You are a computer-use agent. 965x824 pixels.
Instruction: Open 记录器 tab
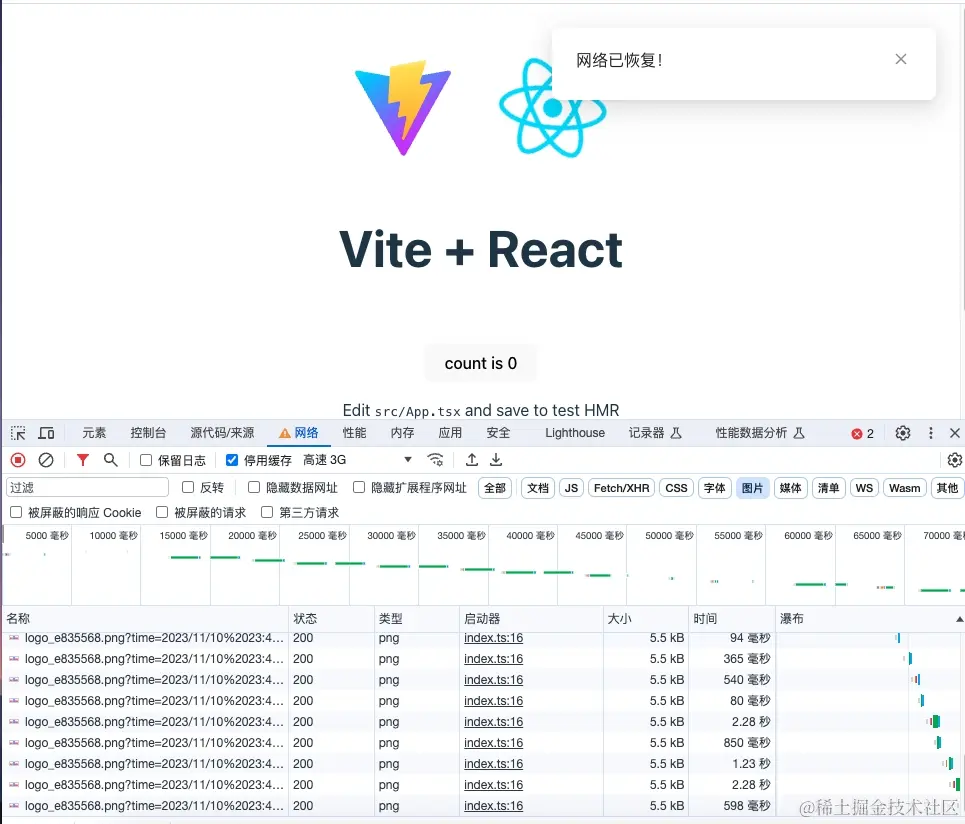pyautogui.click(x=655, y=433)
